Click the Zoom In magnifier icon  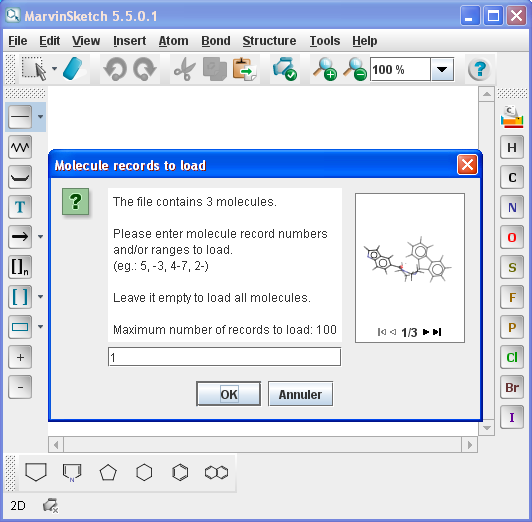325,69
